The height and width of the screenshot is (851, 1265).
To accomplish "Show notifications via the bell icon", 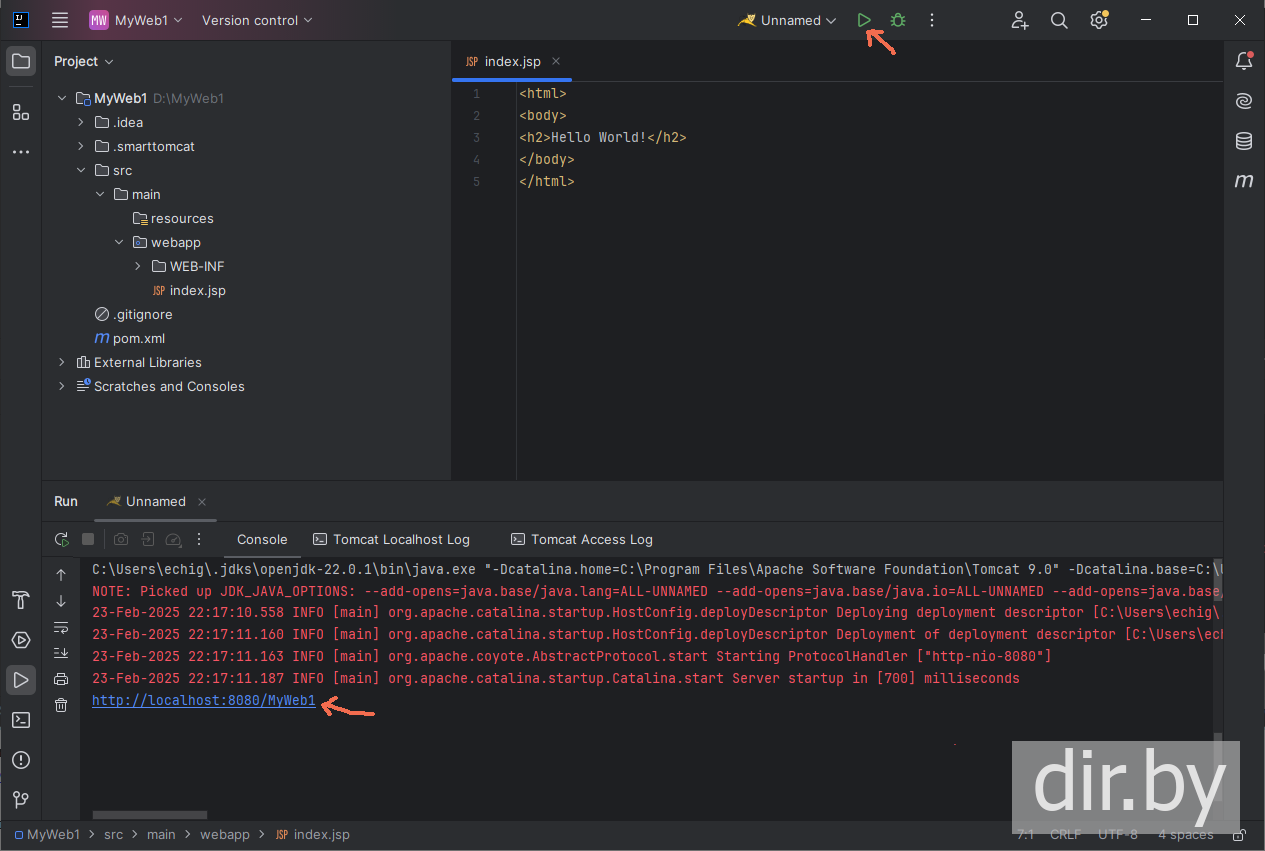I will (x=1244, y=61).
